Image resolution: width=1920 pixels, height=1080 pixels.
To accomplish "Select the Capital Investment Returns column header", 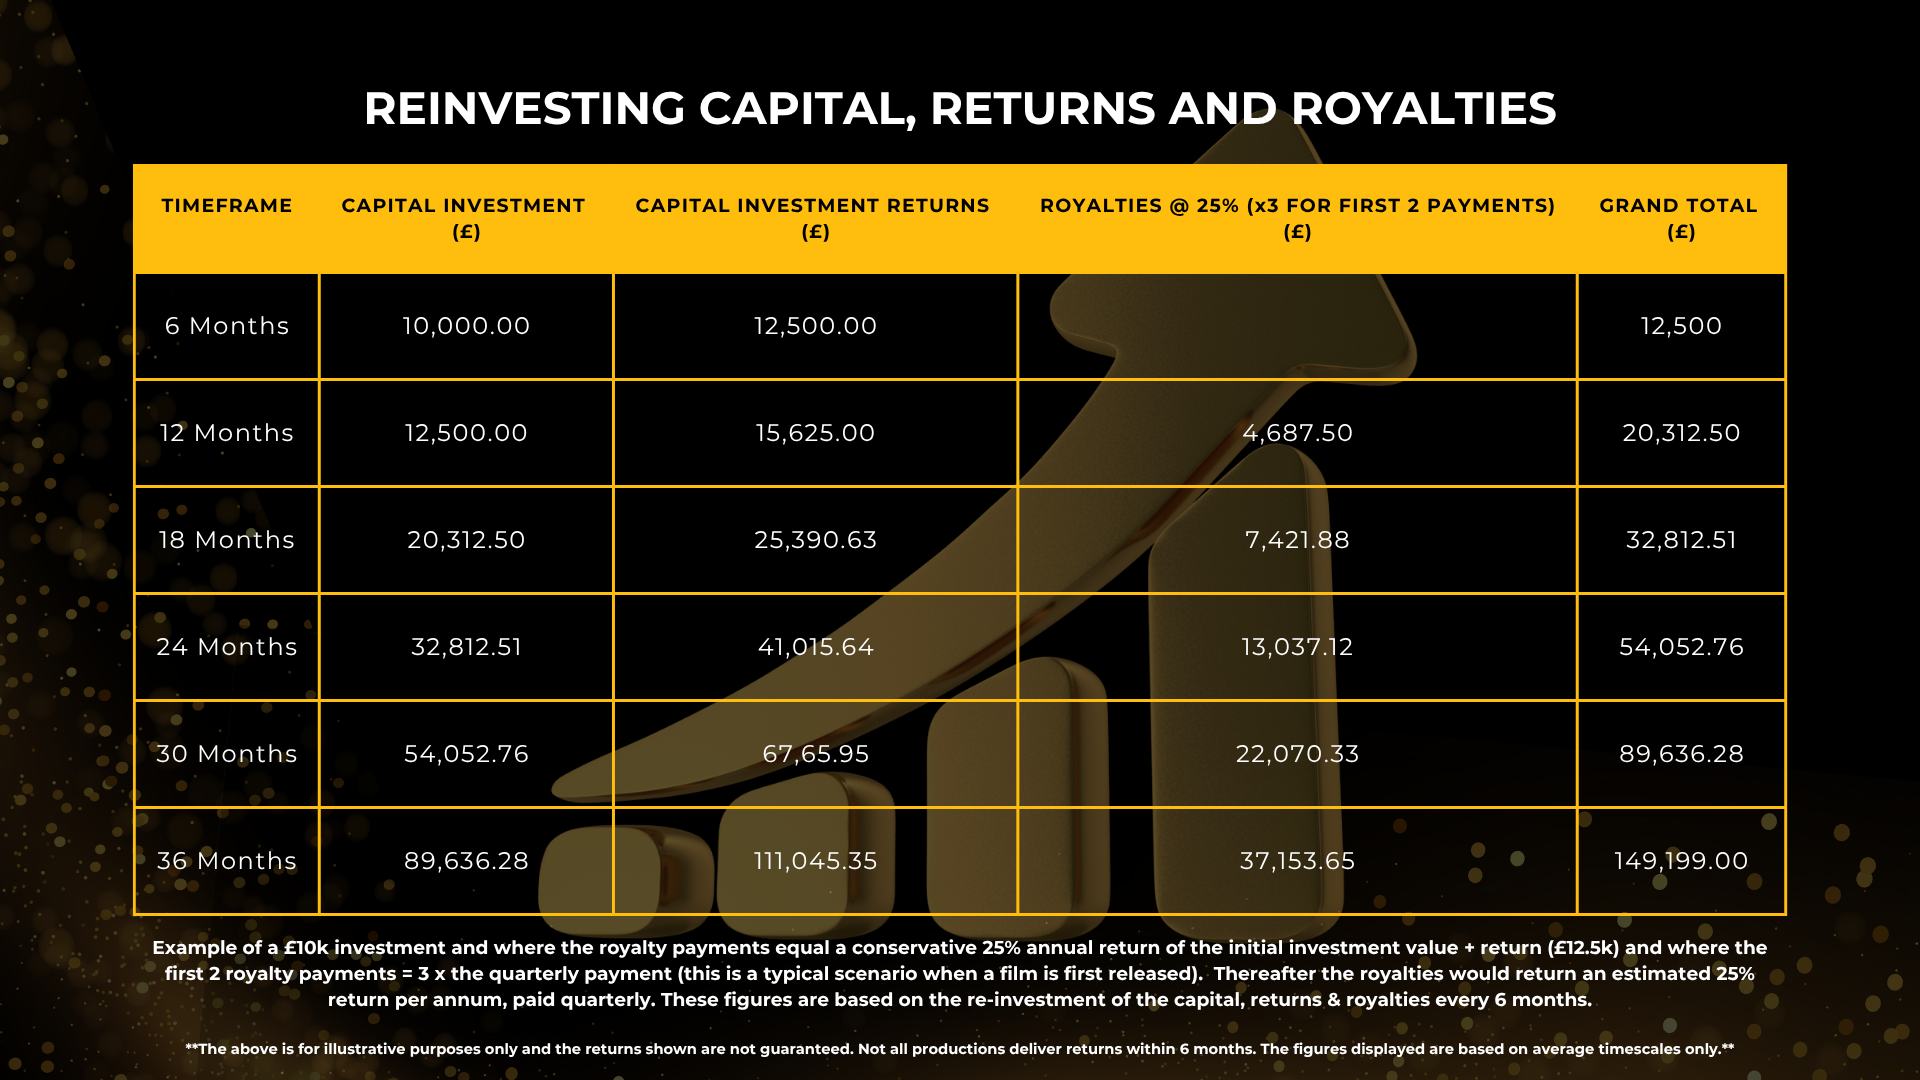I will pyautogui.click(x=813, y=218).
